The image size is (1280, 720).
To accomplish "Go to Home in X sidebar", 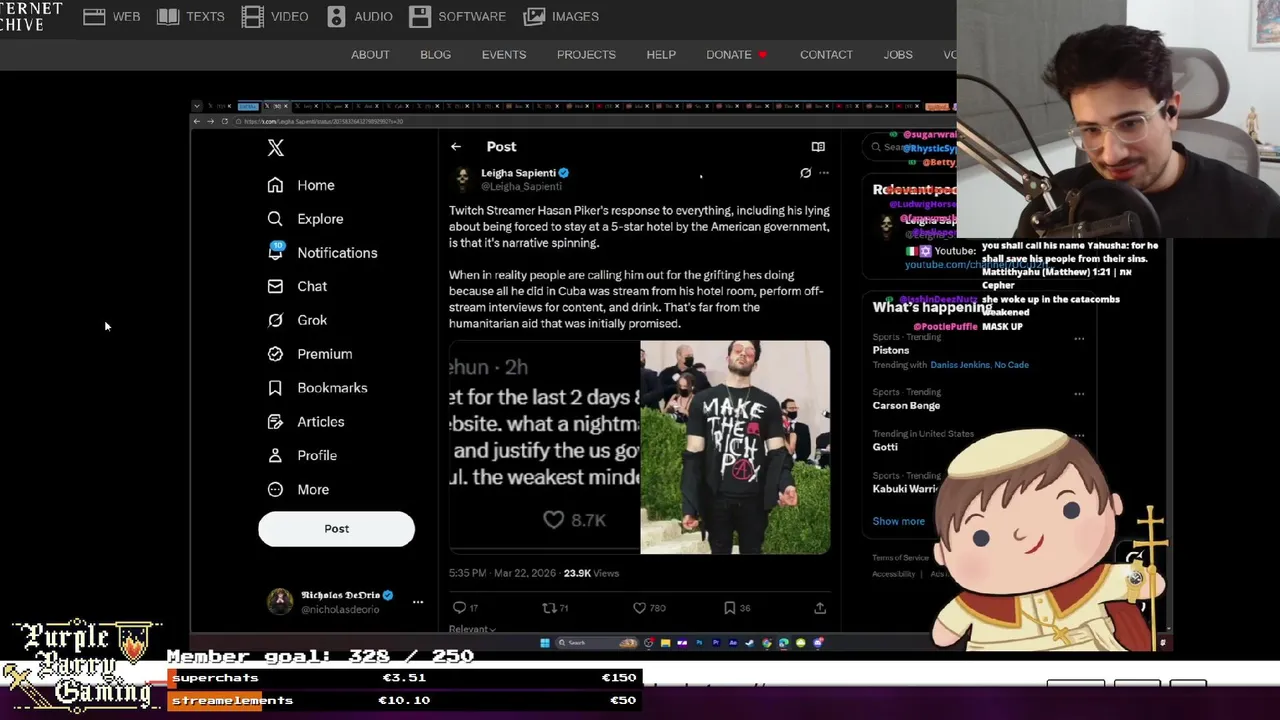I will click(x=301, y=185).
